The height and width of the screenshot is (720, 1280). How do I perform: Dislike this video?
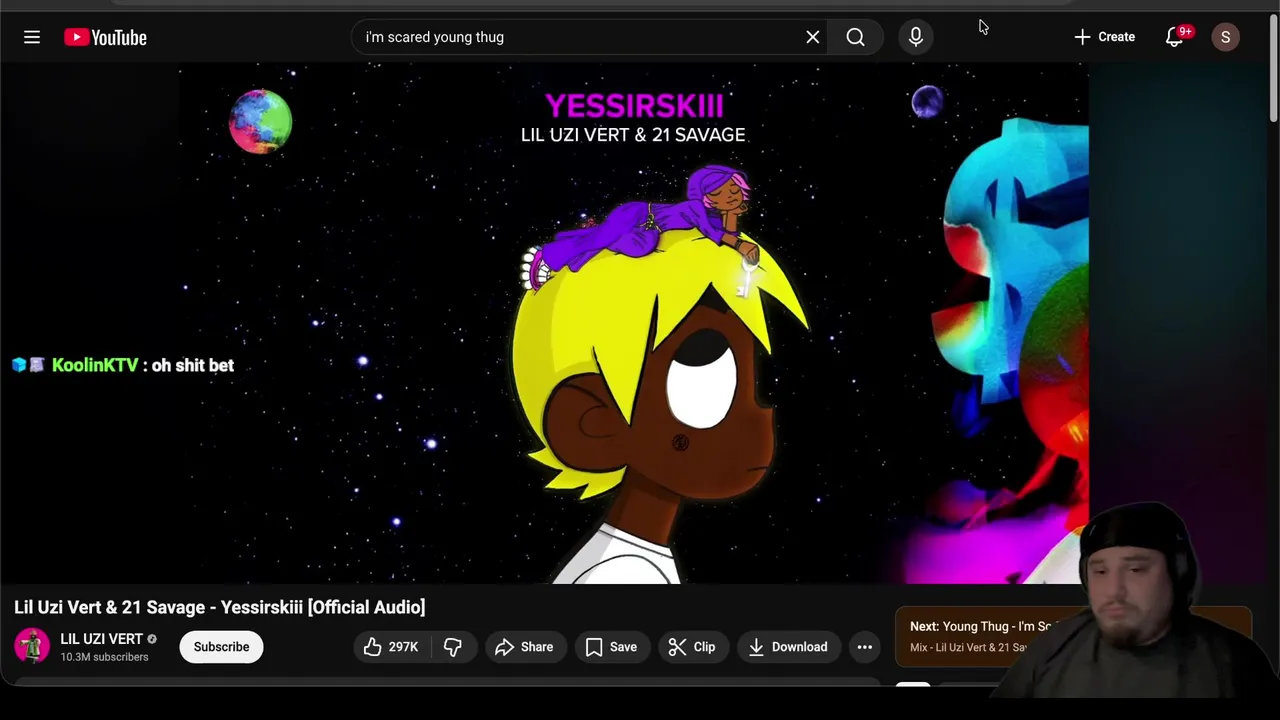coord(453,647)
